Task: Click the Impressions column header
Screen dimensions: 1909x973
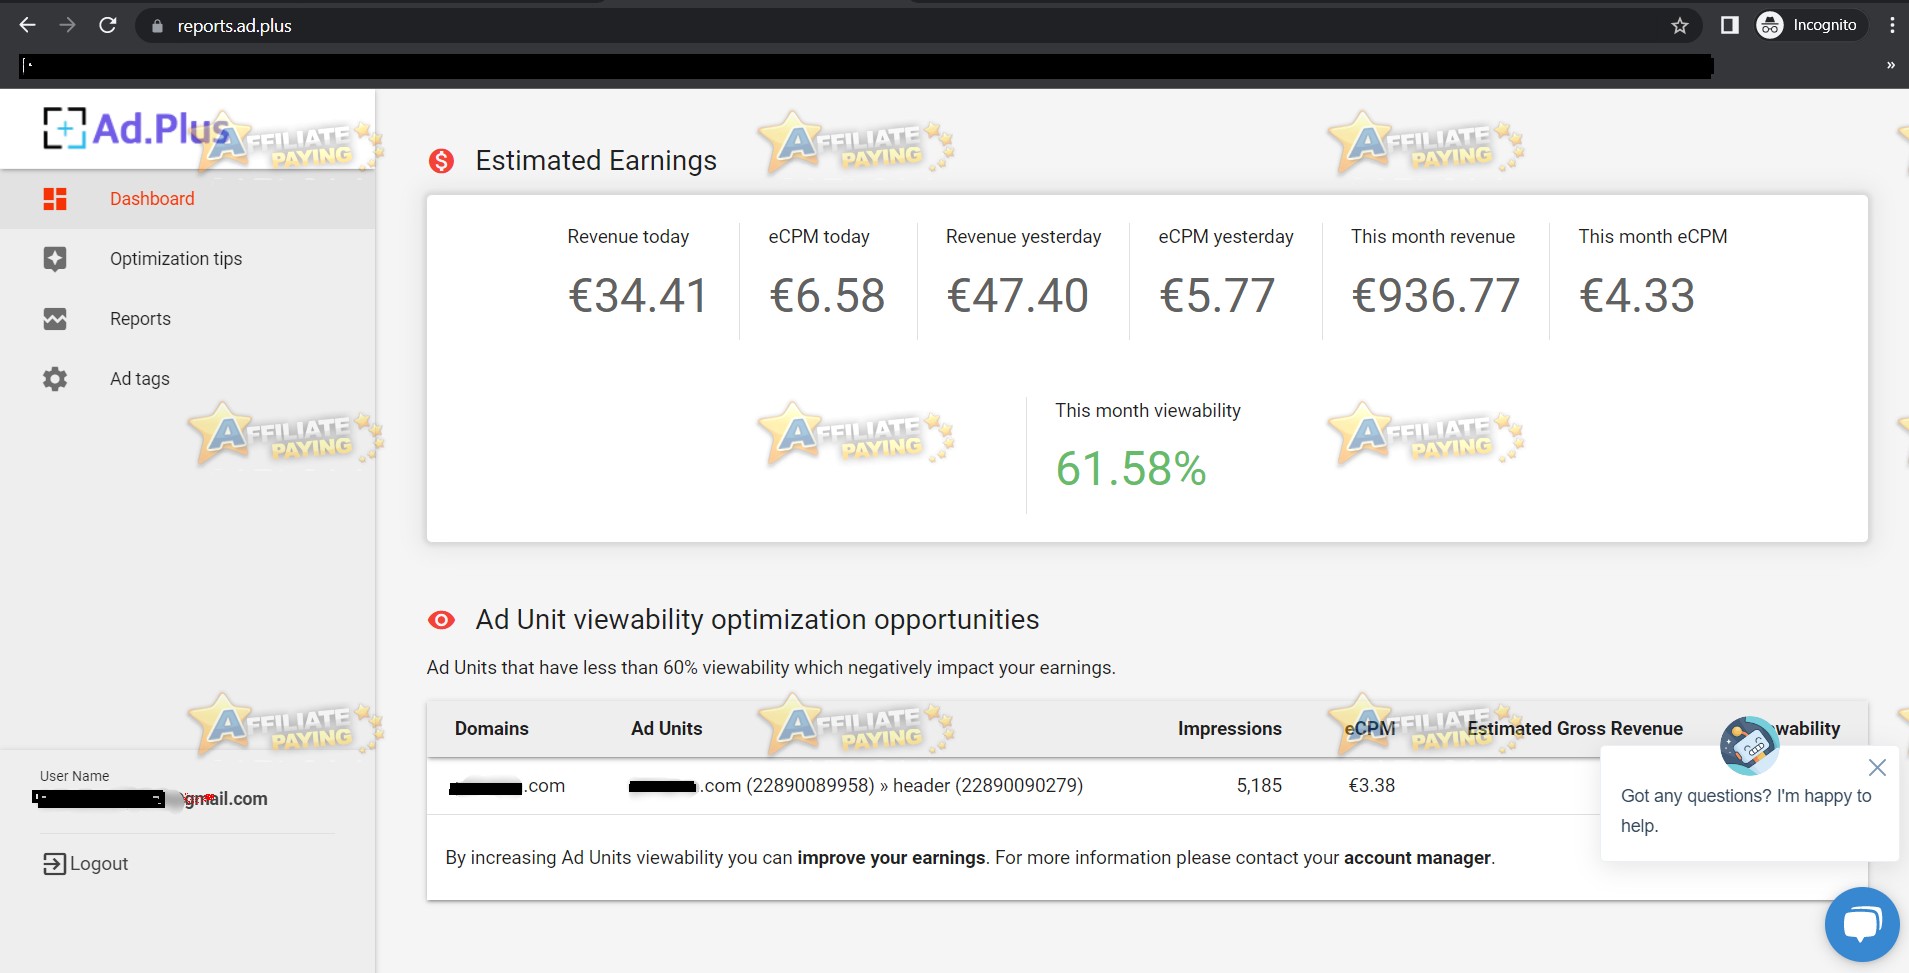Action: [x=1230, y=729]
